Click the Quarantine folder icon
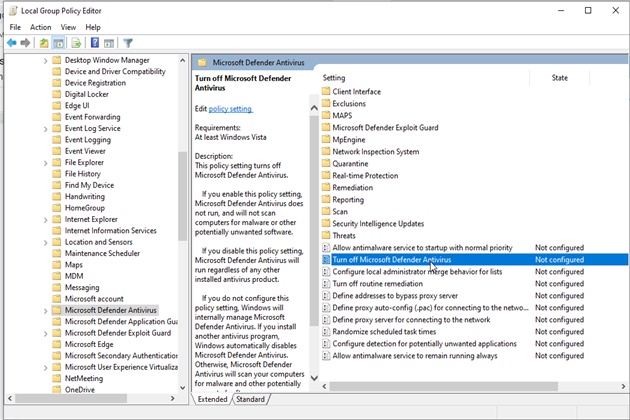630x420 pixels. (326, 164)
